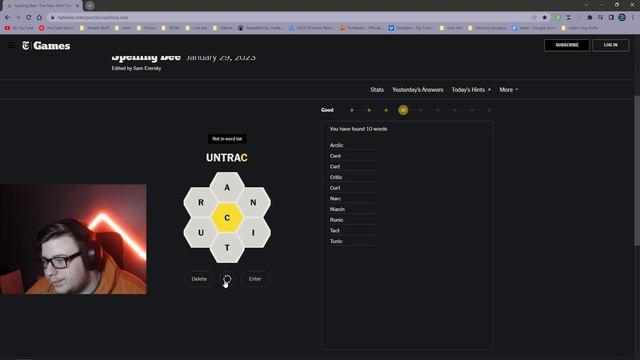The width and height of the screenshot is (640, 360).
Task: Open the Stats link
Action: click(377, 90)
